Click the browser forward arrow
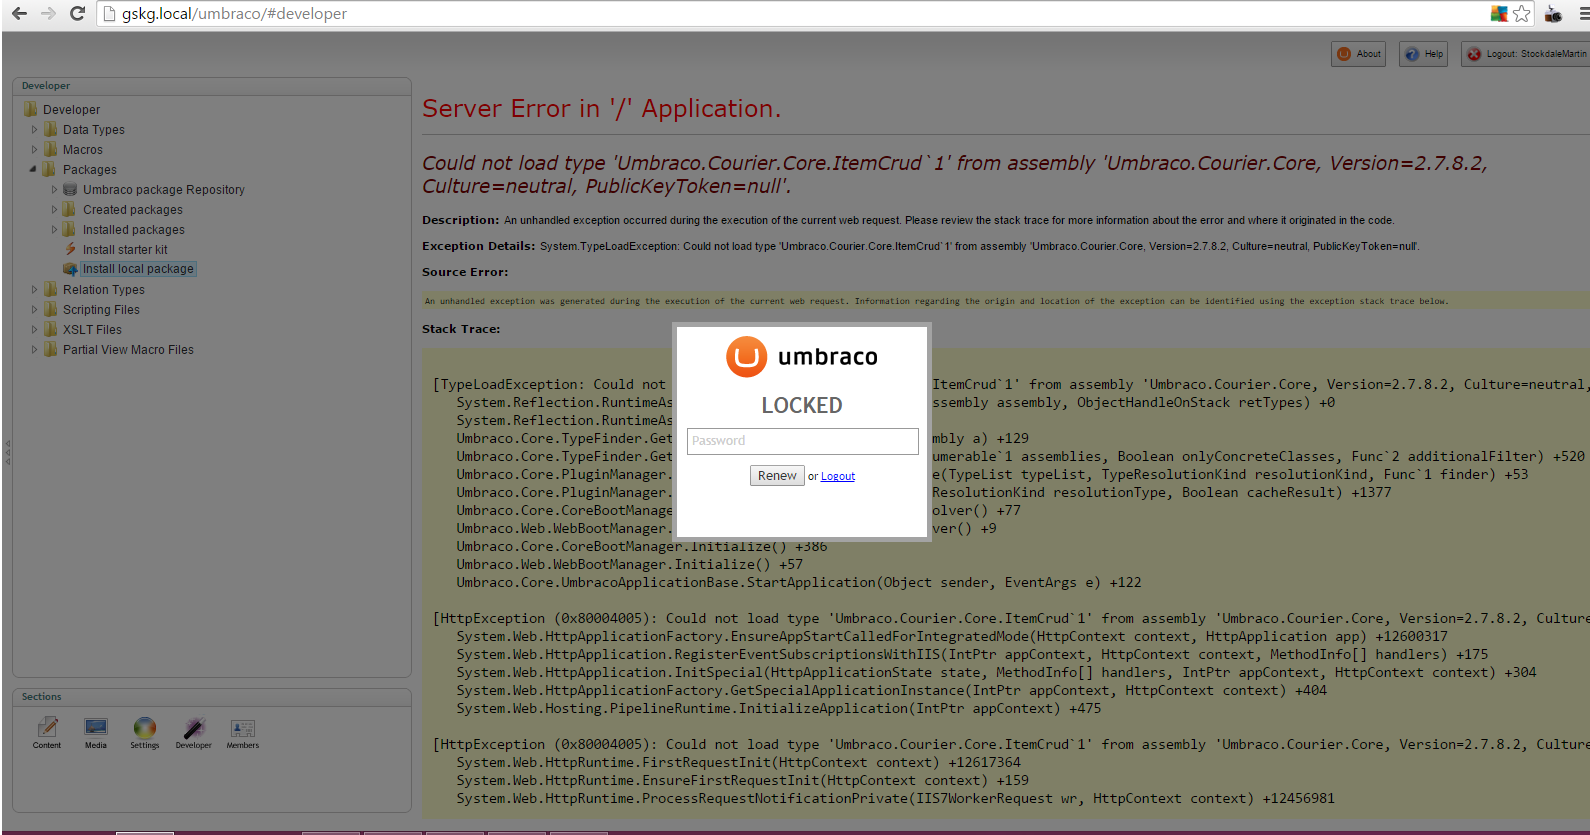 point(48,14)
